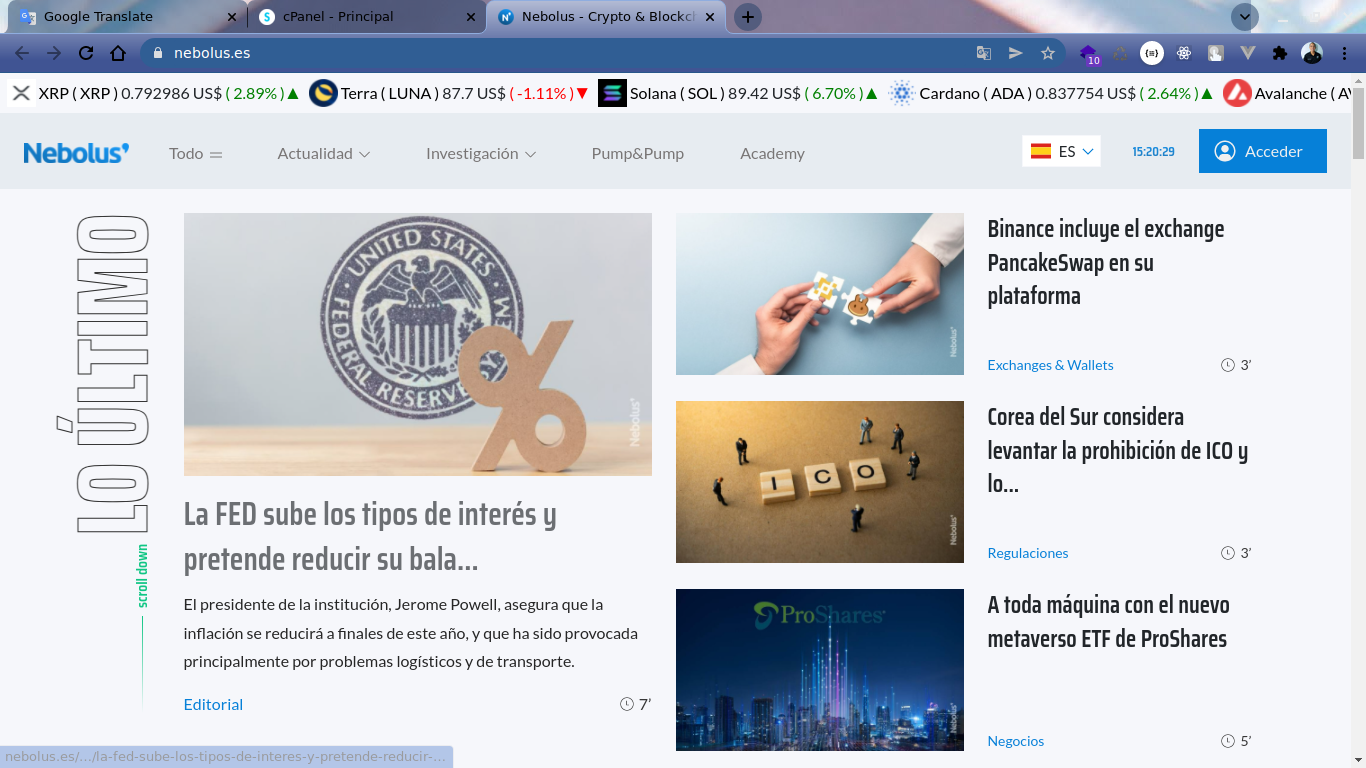
Task: Bookmark this page with star icon
Action: (1048, 53)
